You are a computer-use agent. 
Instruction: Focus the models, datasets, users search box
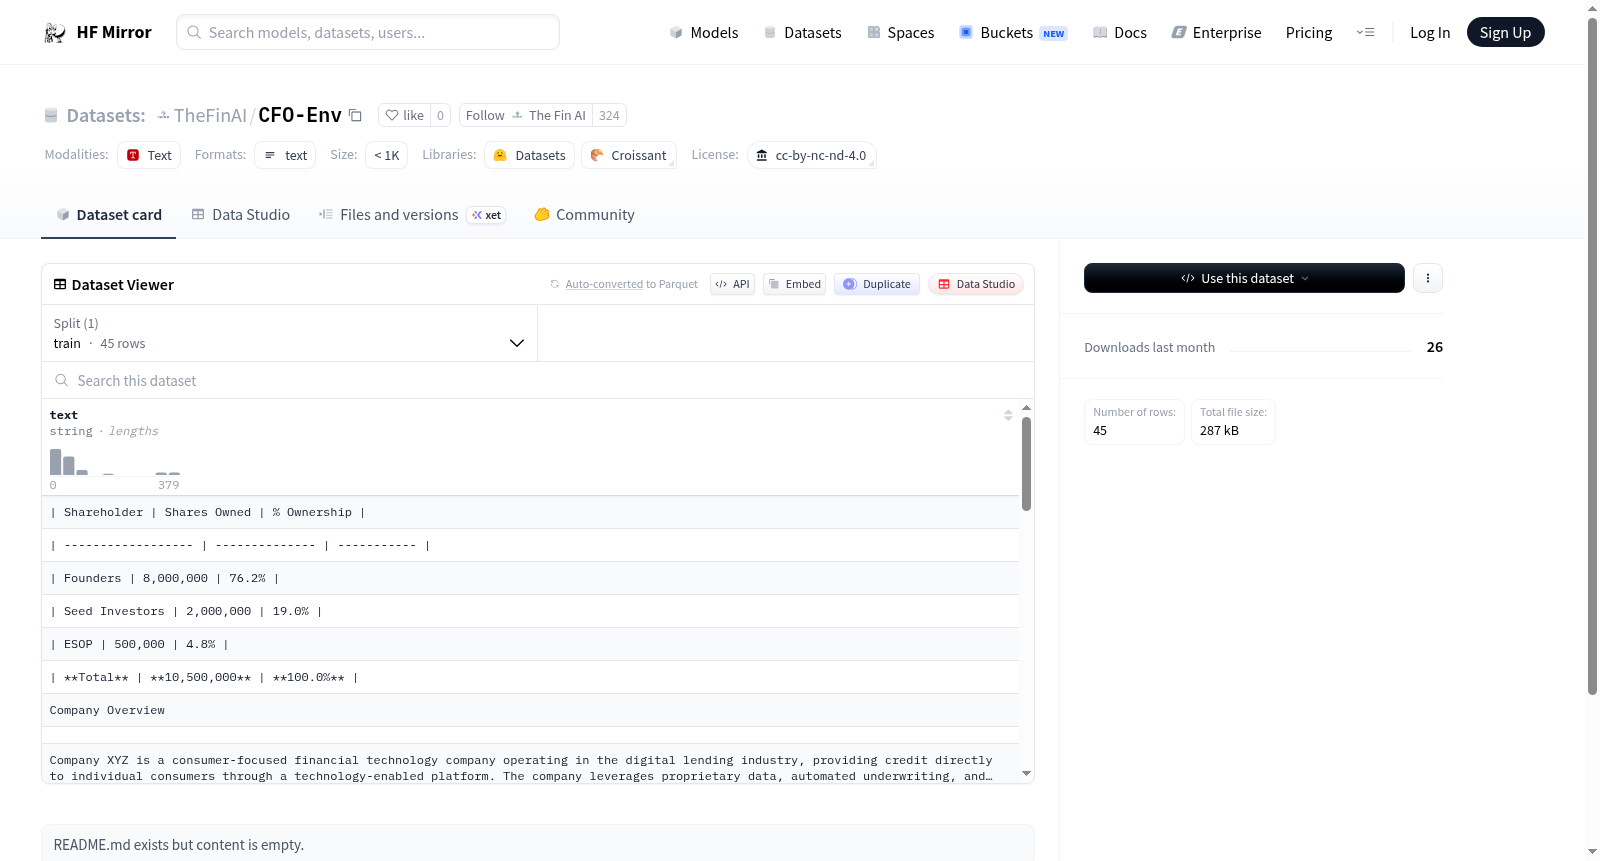pos(368,32)
